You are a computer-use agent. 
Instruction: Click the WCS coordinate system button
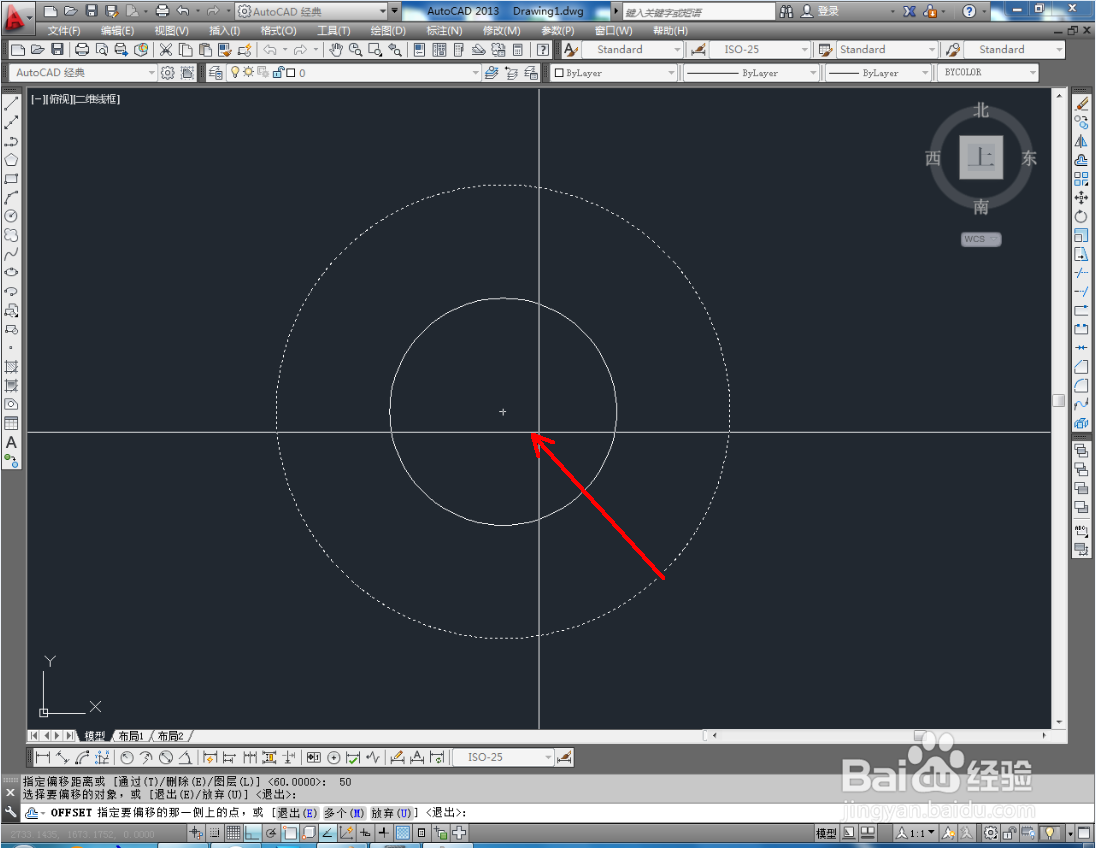click(x=981, y=239)
